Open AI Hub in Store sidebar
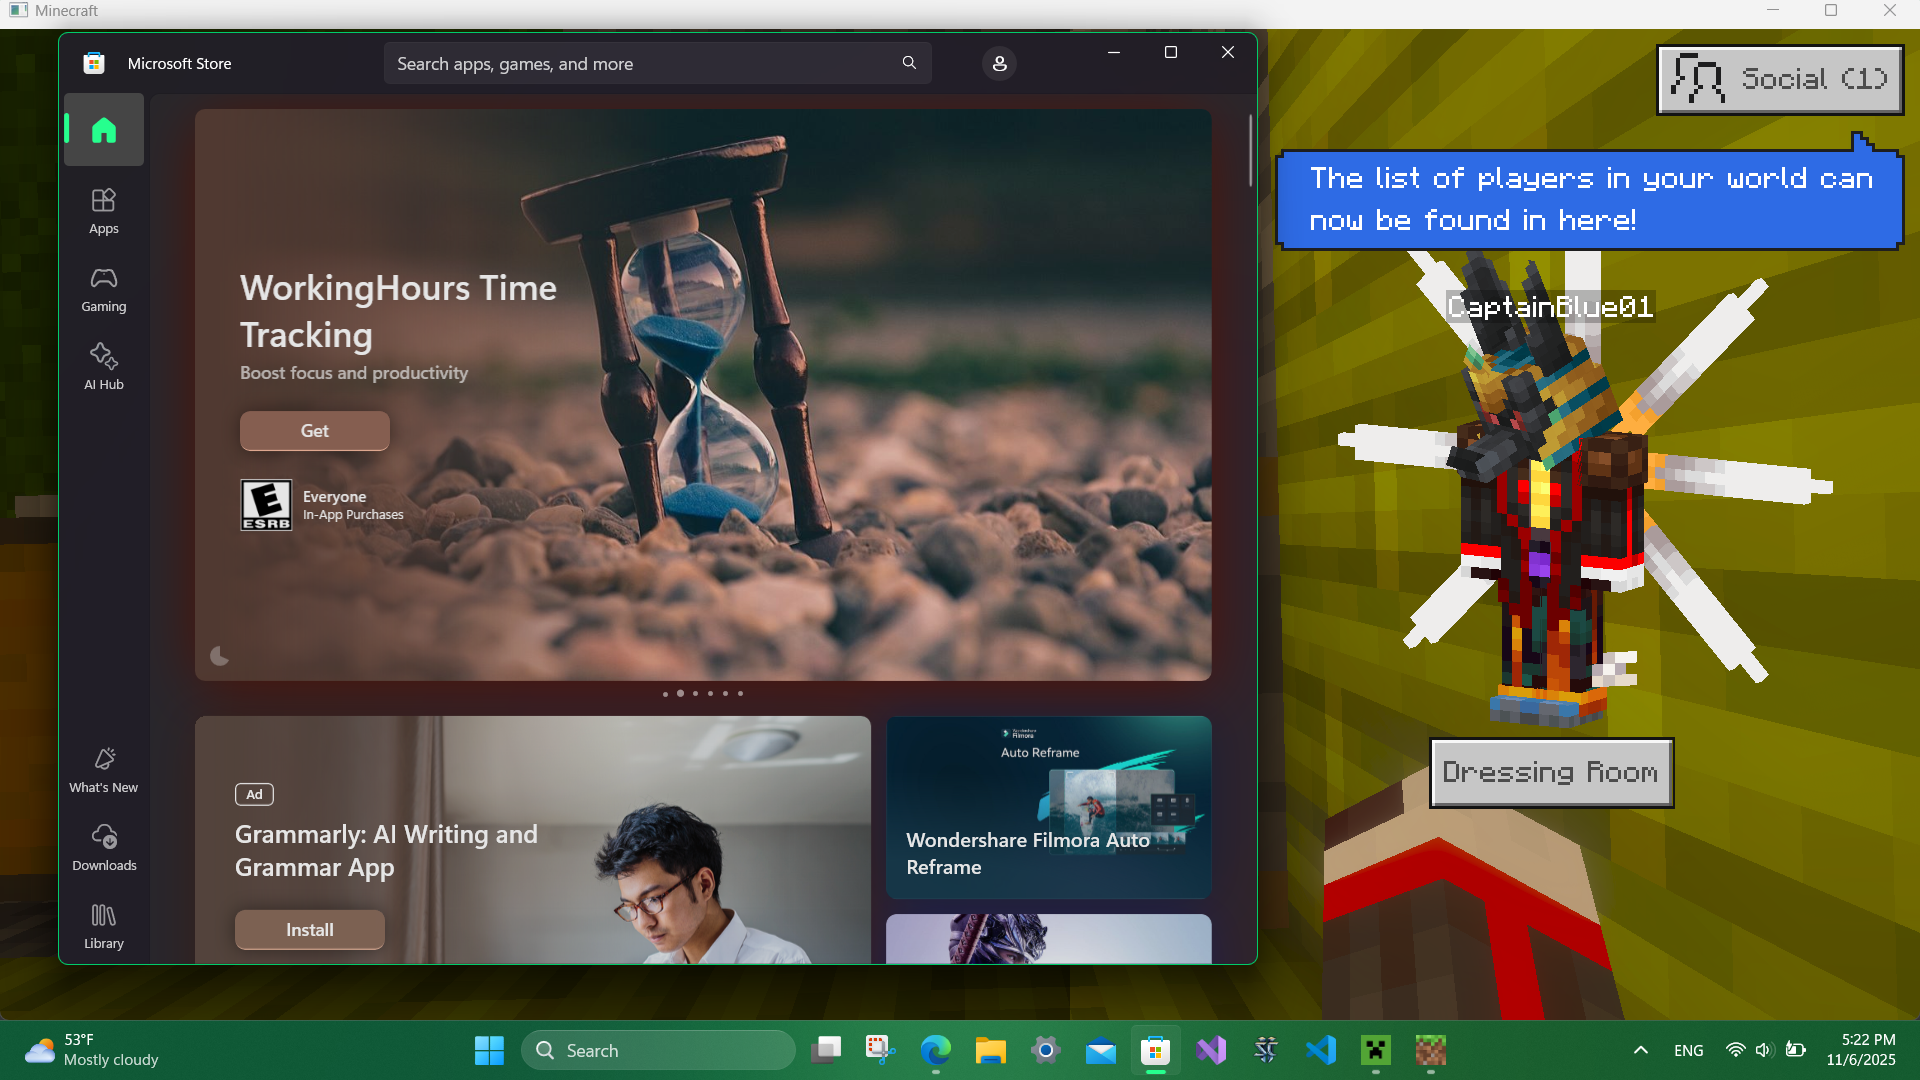 104,367
